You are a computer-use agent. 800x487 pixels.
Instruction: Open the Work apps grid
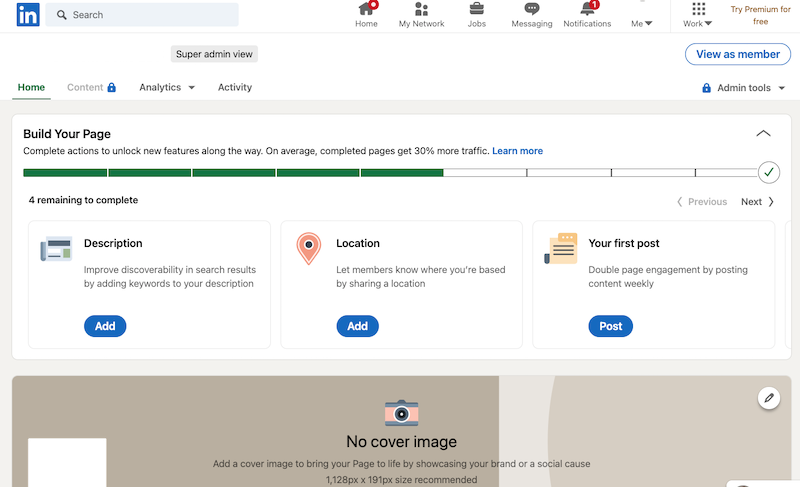[698, 15]
